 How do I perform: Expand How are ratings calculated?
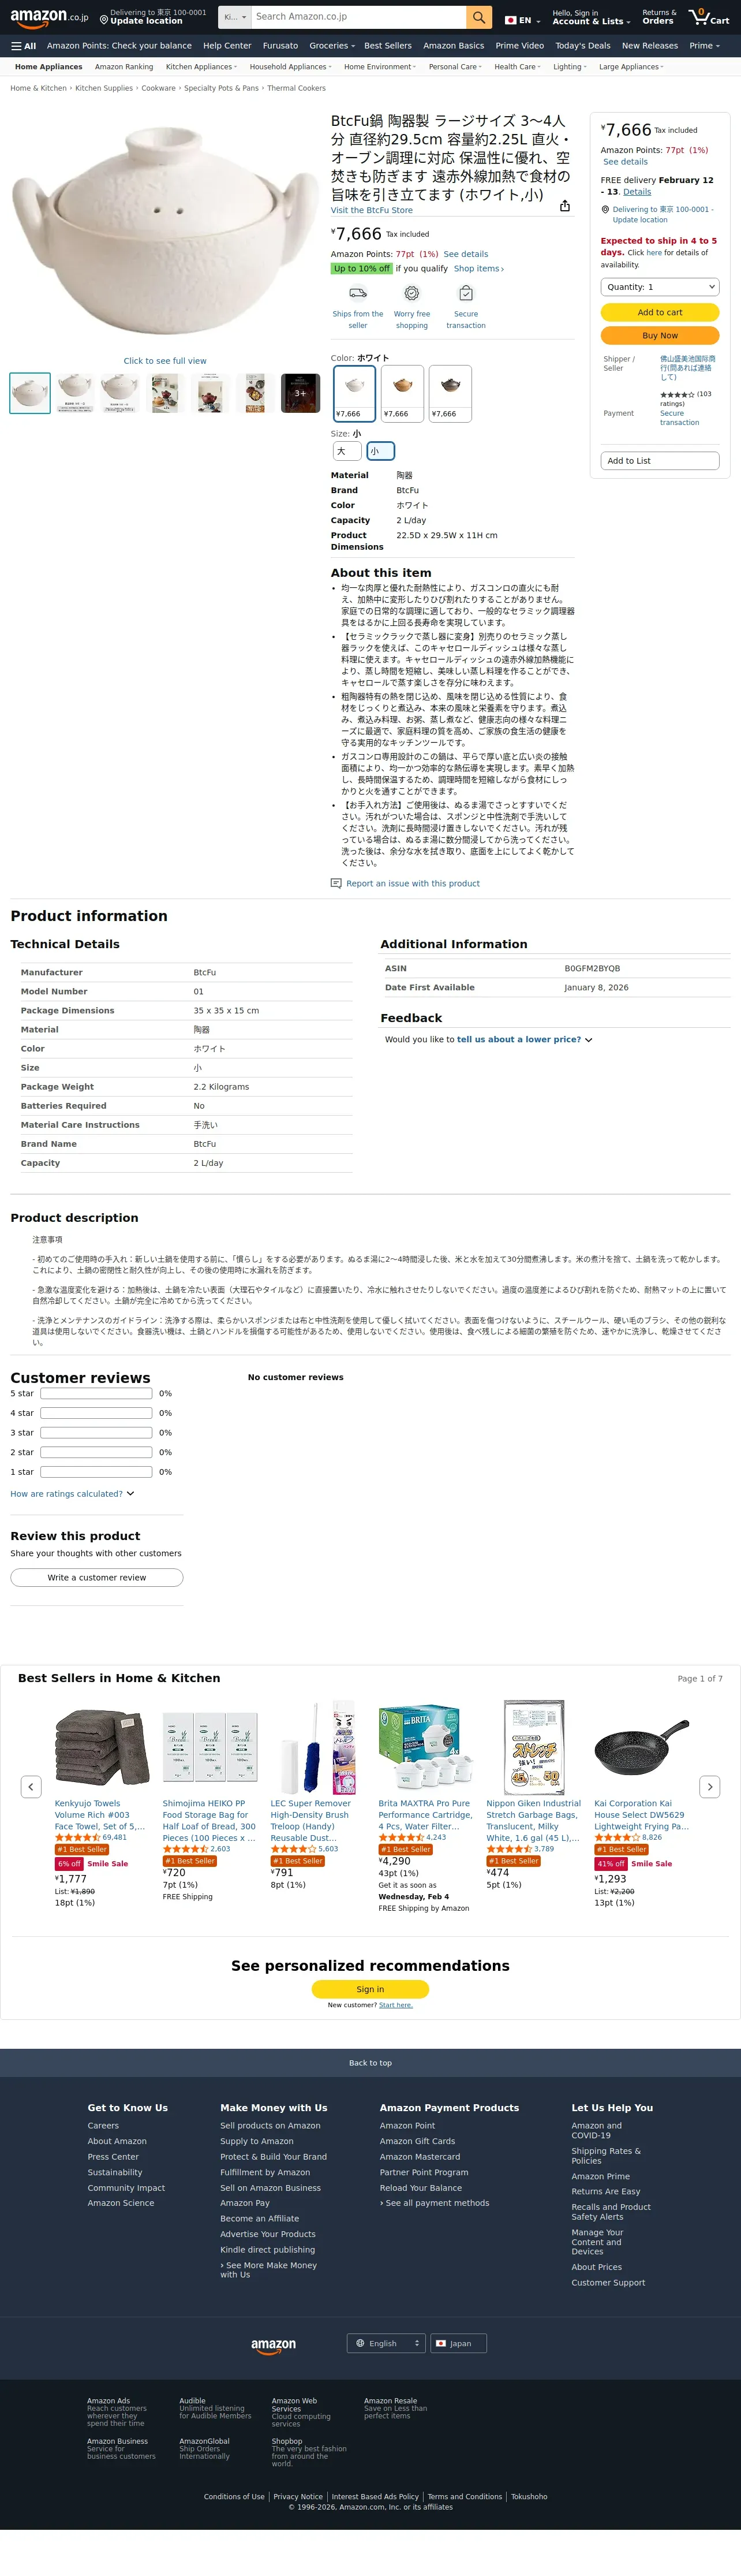coord(72,1494)
